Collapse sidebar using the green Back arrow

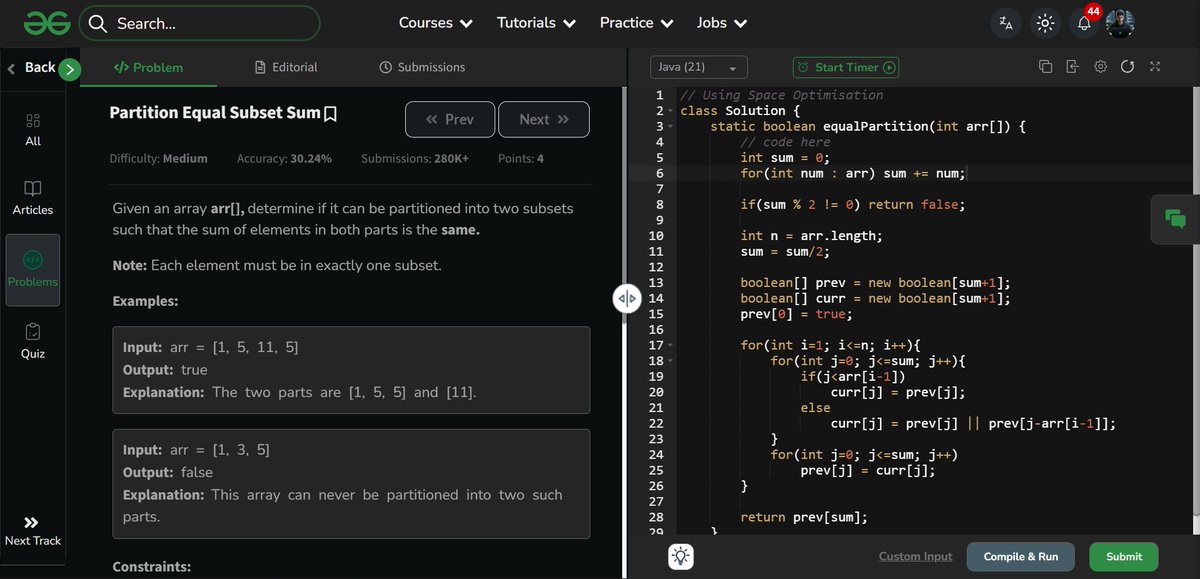[x=66, y=67]
